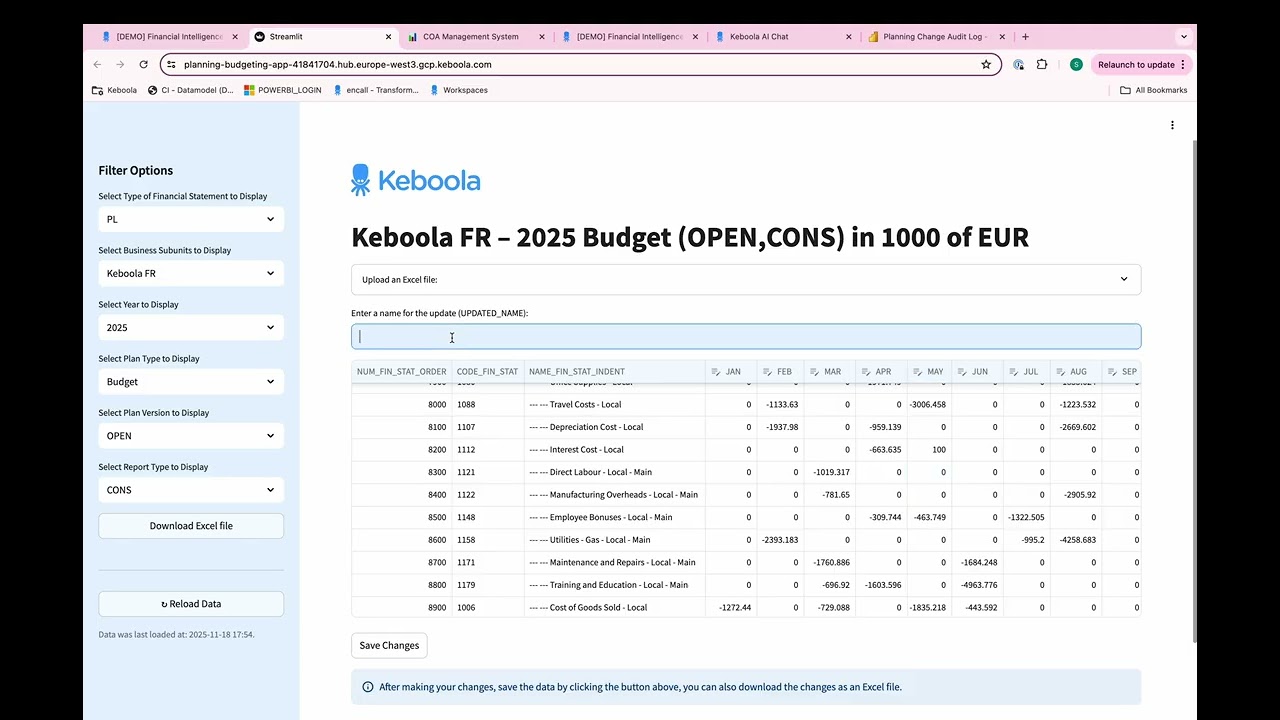Click the Keboola logo
Image resolution: width=1280 pixels, height=720 pixels.
tap(416, 180)
